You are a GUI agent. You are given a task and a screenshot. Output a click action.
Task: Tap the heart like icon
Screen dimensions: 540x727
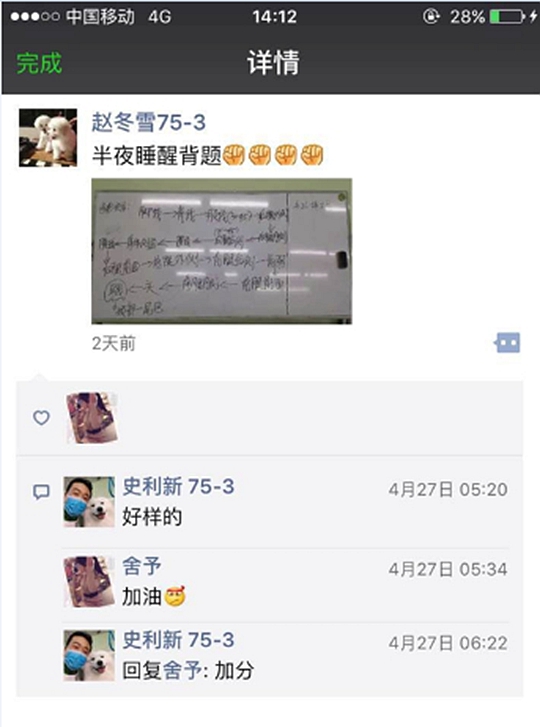pyautogui.click(x=41, y=418)
